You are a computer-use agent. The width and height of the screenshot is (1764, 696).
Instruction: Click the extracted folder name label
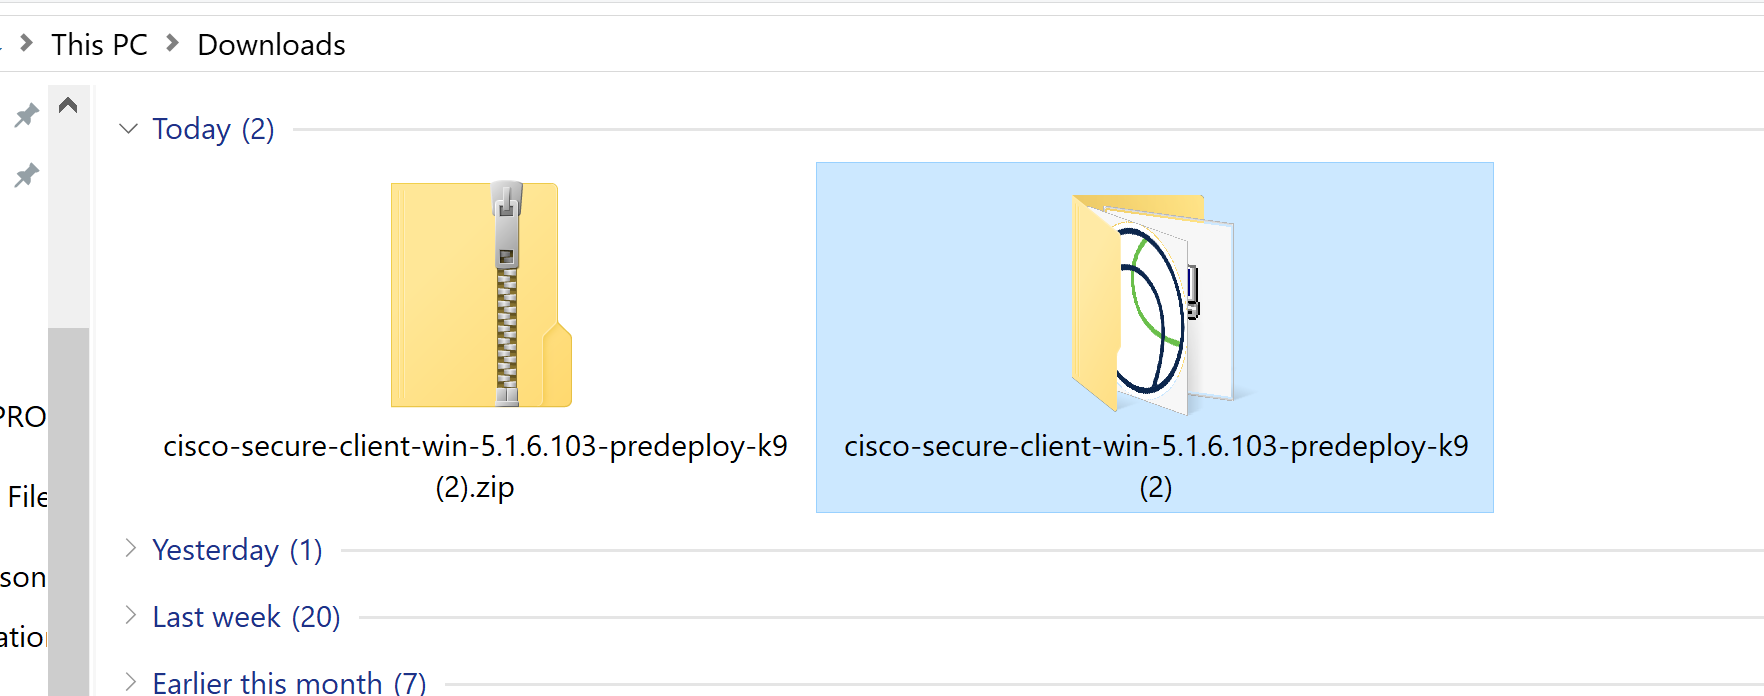pos(1156,466)
